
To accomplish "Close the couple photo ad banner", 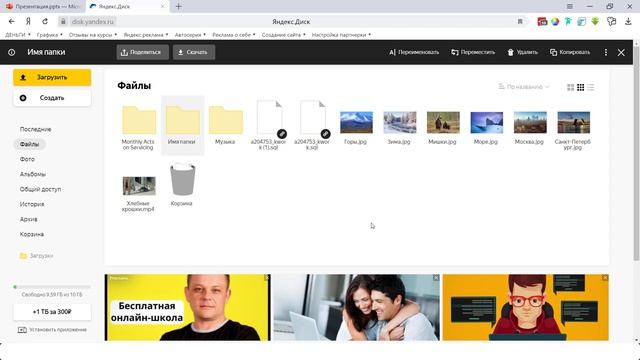I will [436, 278].
